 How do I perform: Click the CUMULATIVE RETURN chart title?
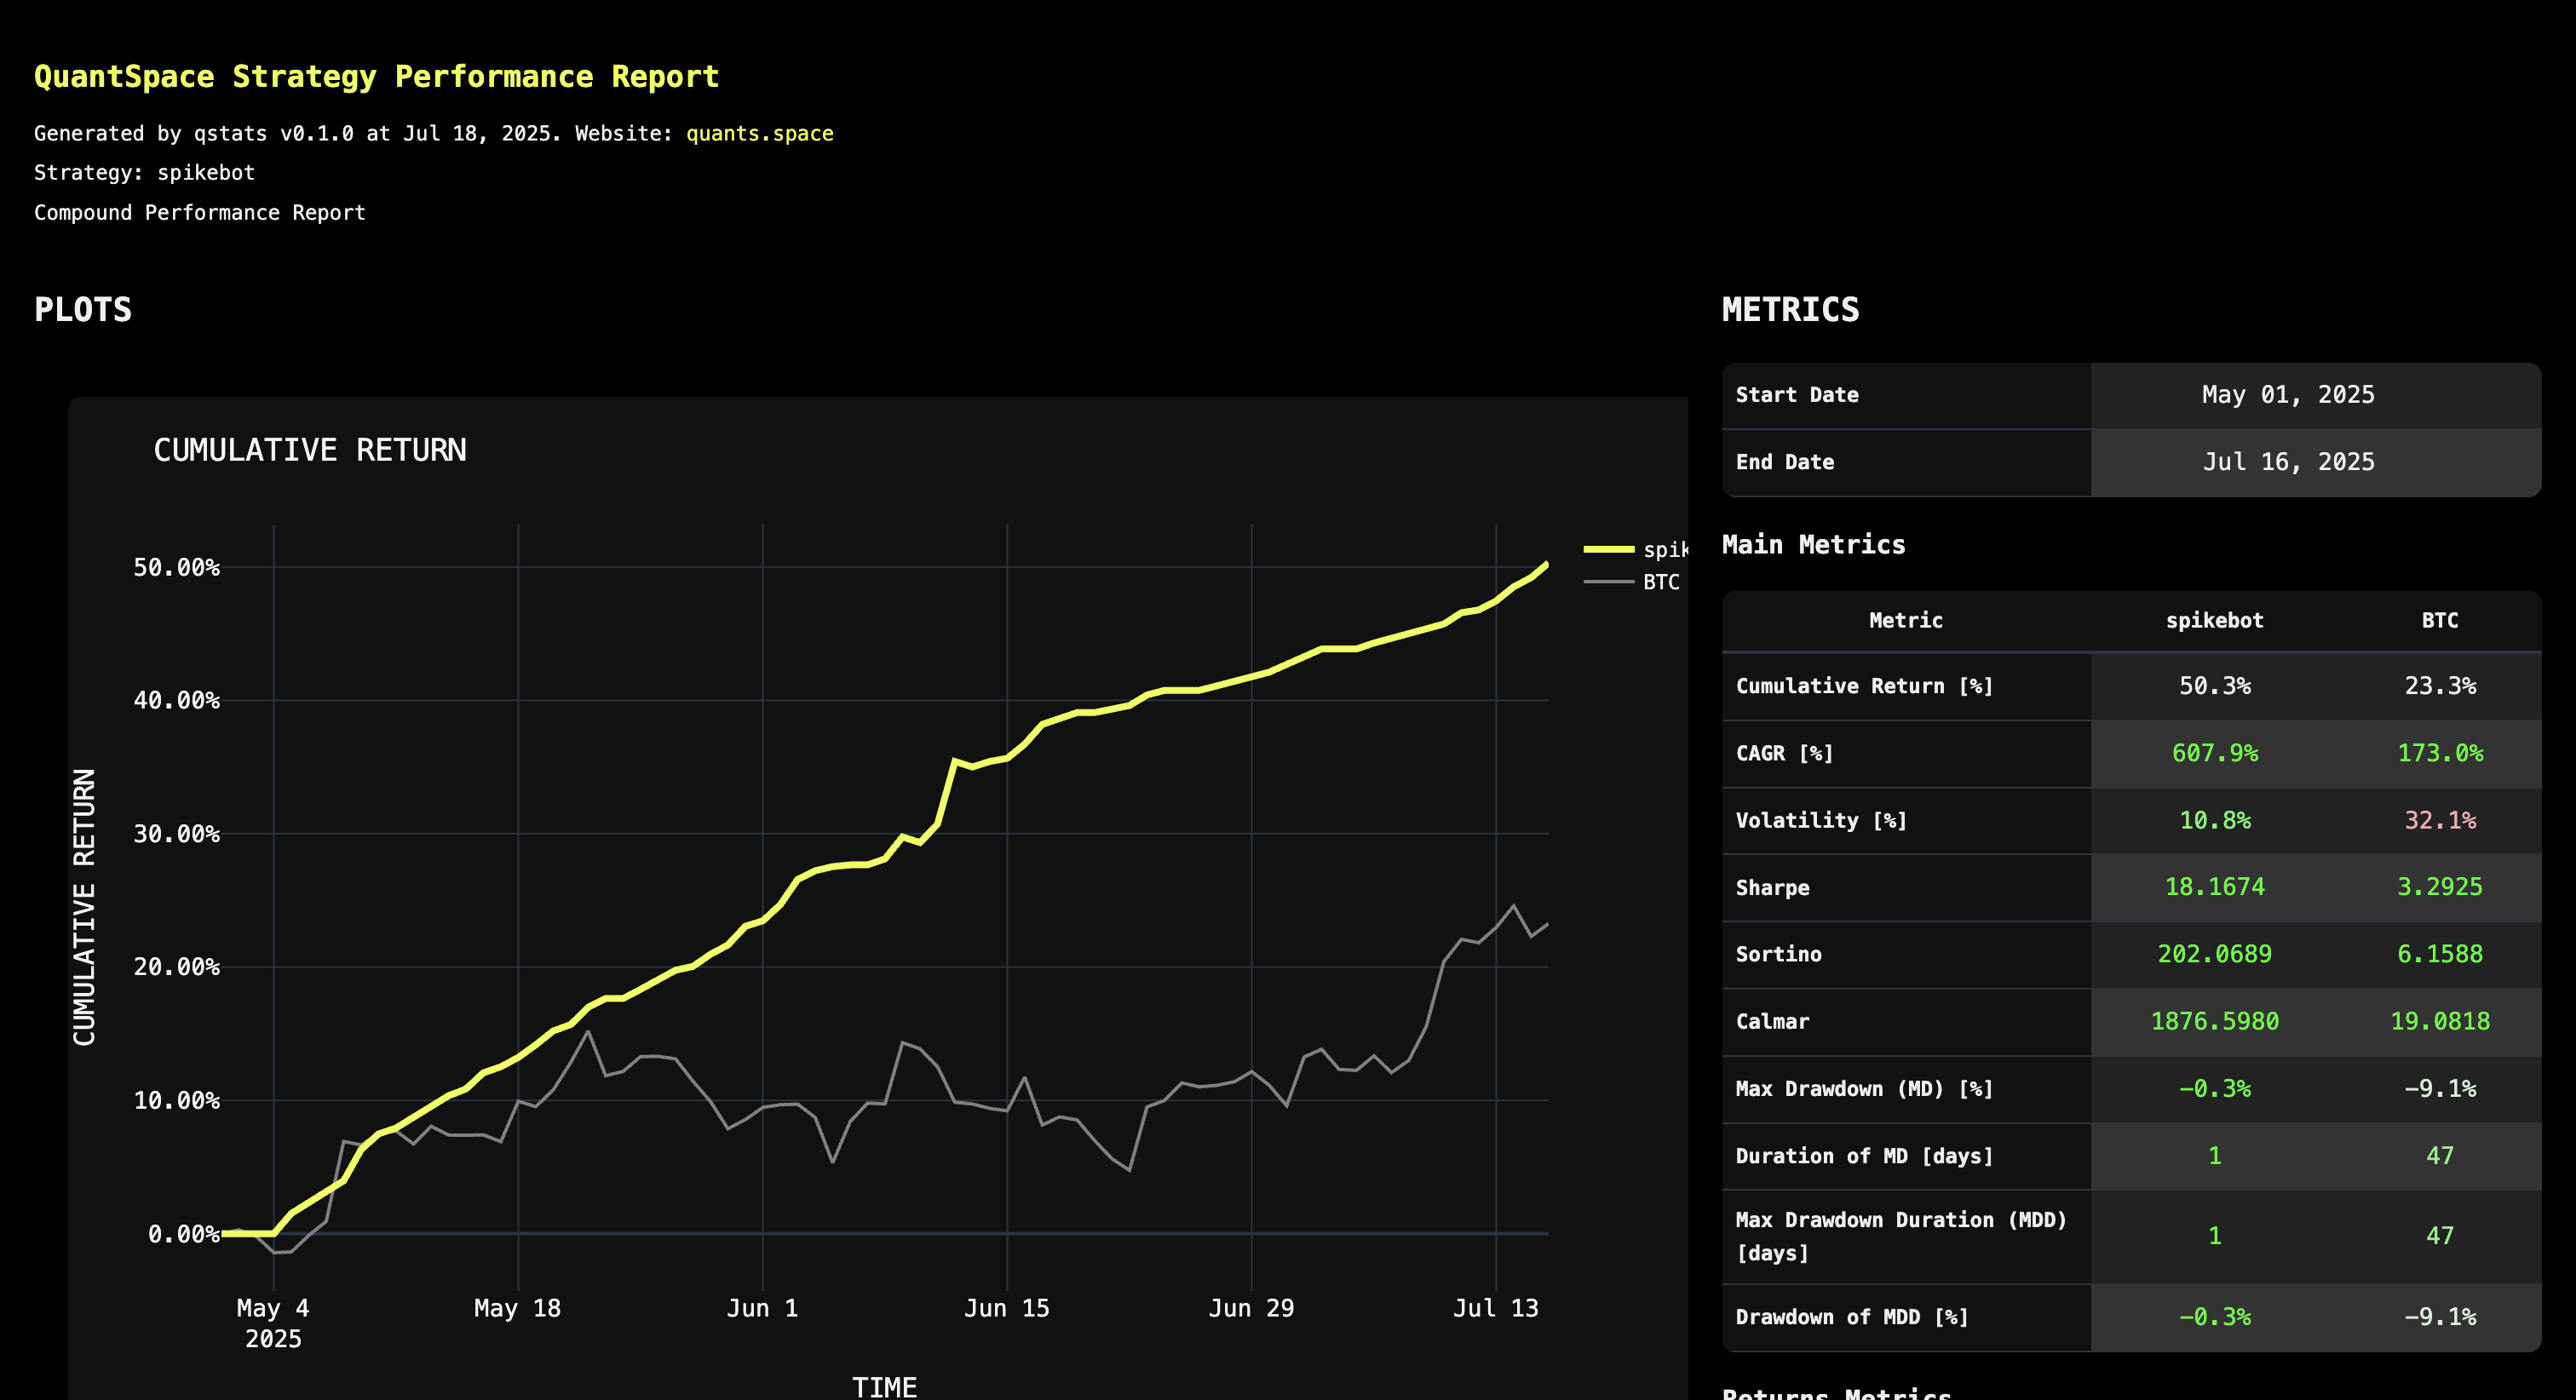310,450
